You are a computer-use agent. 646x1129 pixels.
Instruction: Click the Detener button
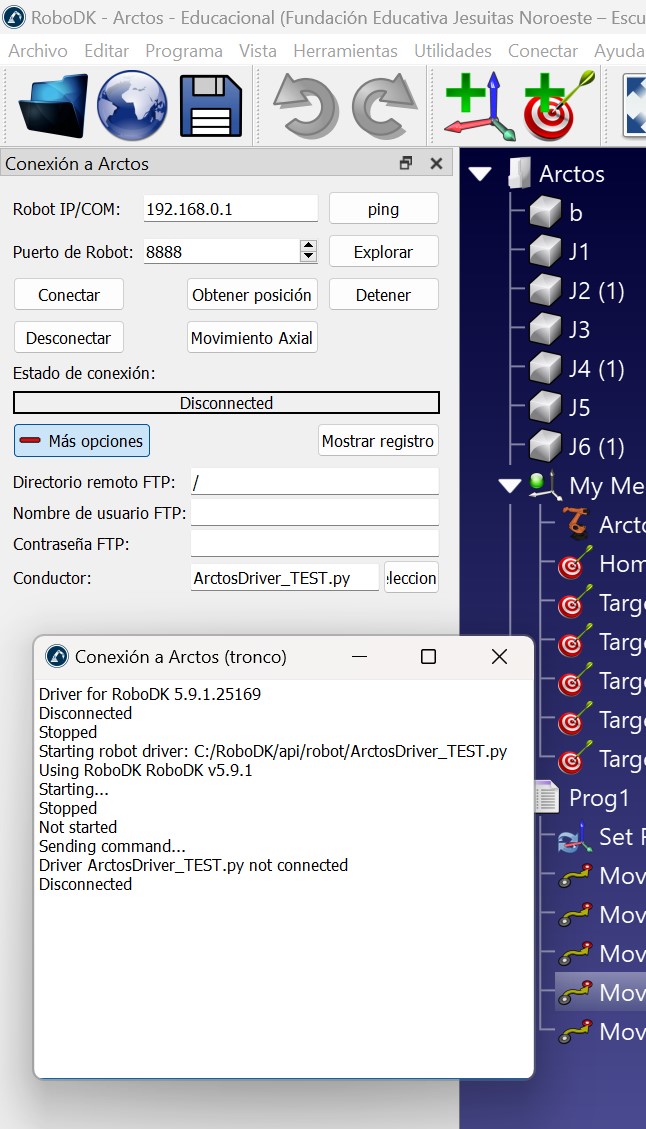(384, 294)
